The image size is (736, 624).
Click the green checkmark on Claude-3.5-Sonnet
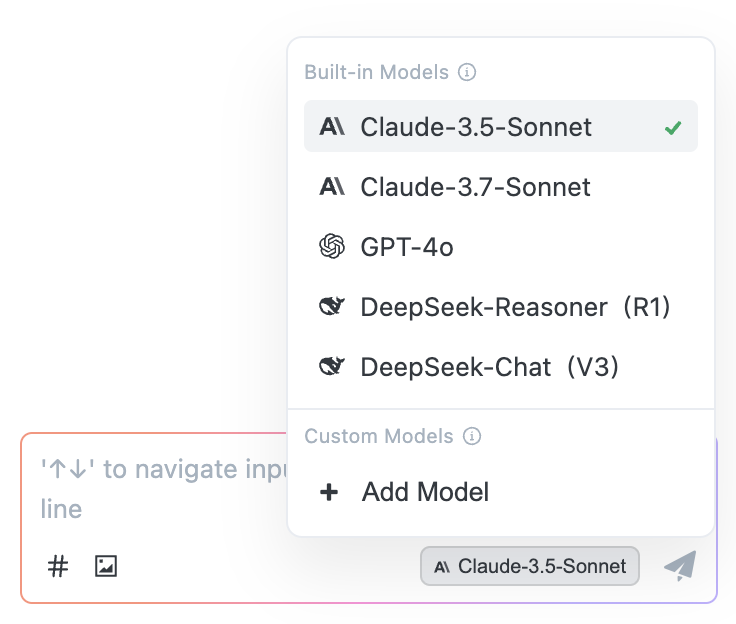pyautogui.click(x=673, y=128)
